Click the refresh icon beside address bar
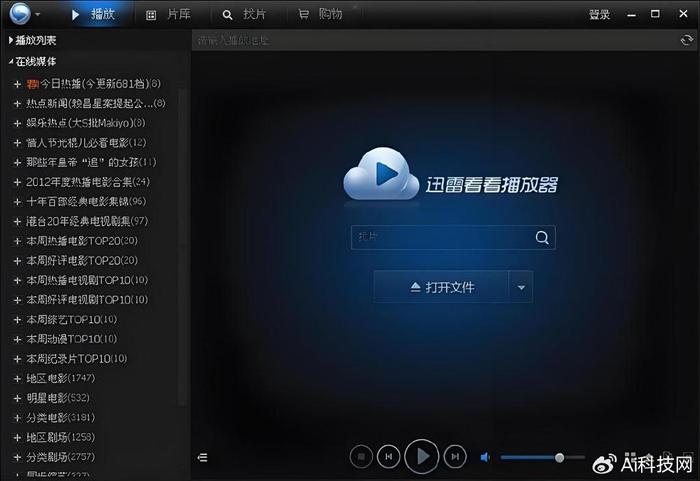 tap(686, 40)
